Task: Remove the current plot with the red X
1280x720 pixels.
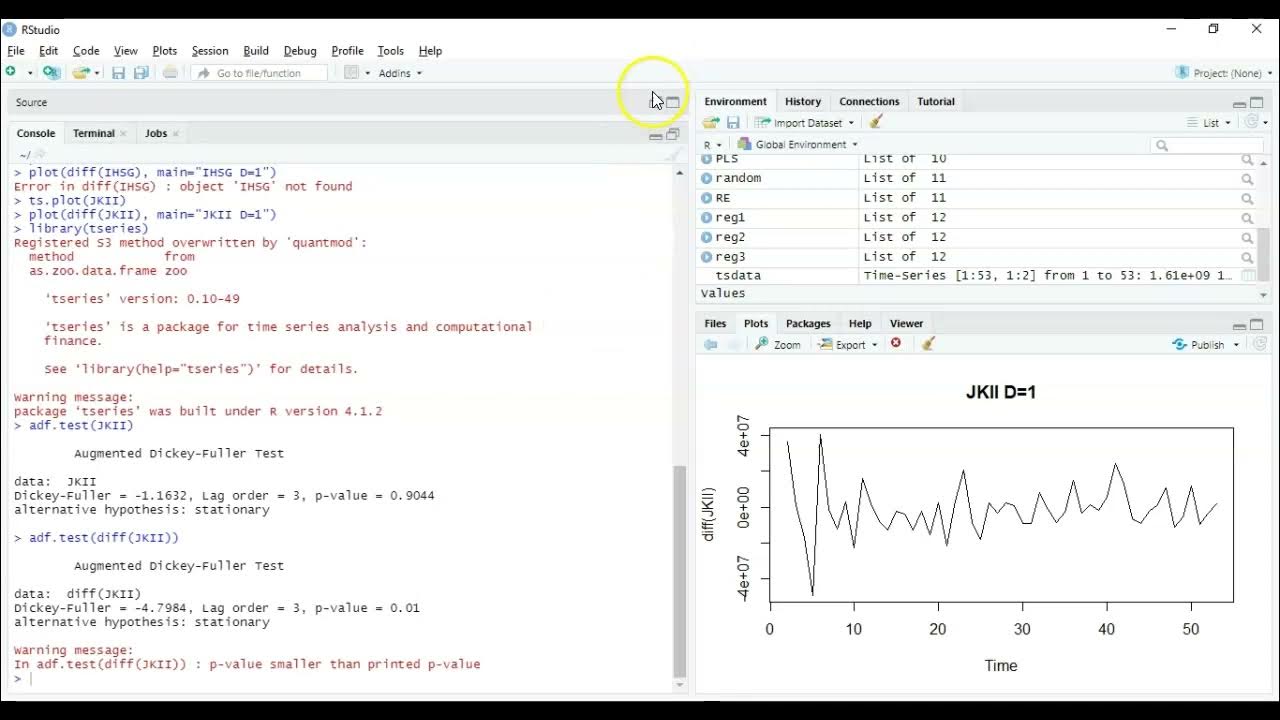Action: click(896, 344)
